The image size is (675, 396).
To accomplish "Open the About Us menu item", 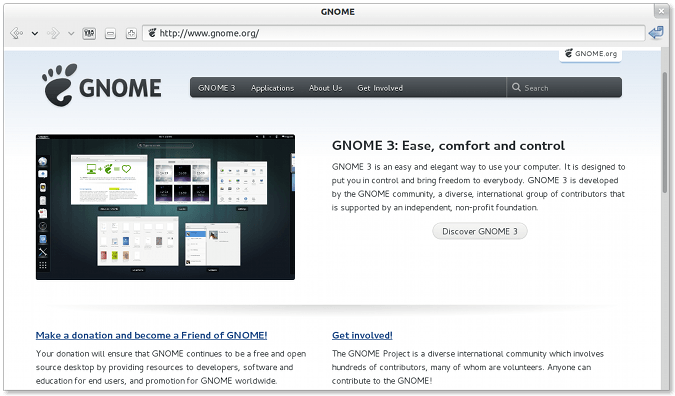I will [325, 88].
